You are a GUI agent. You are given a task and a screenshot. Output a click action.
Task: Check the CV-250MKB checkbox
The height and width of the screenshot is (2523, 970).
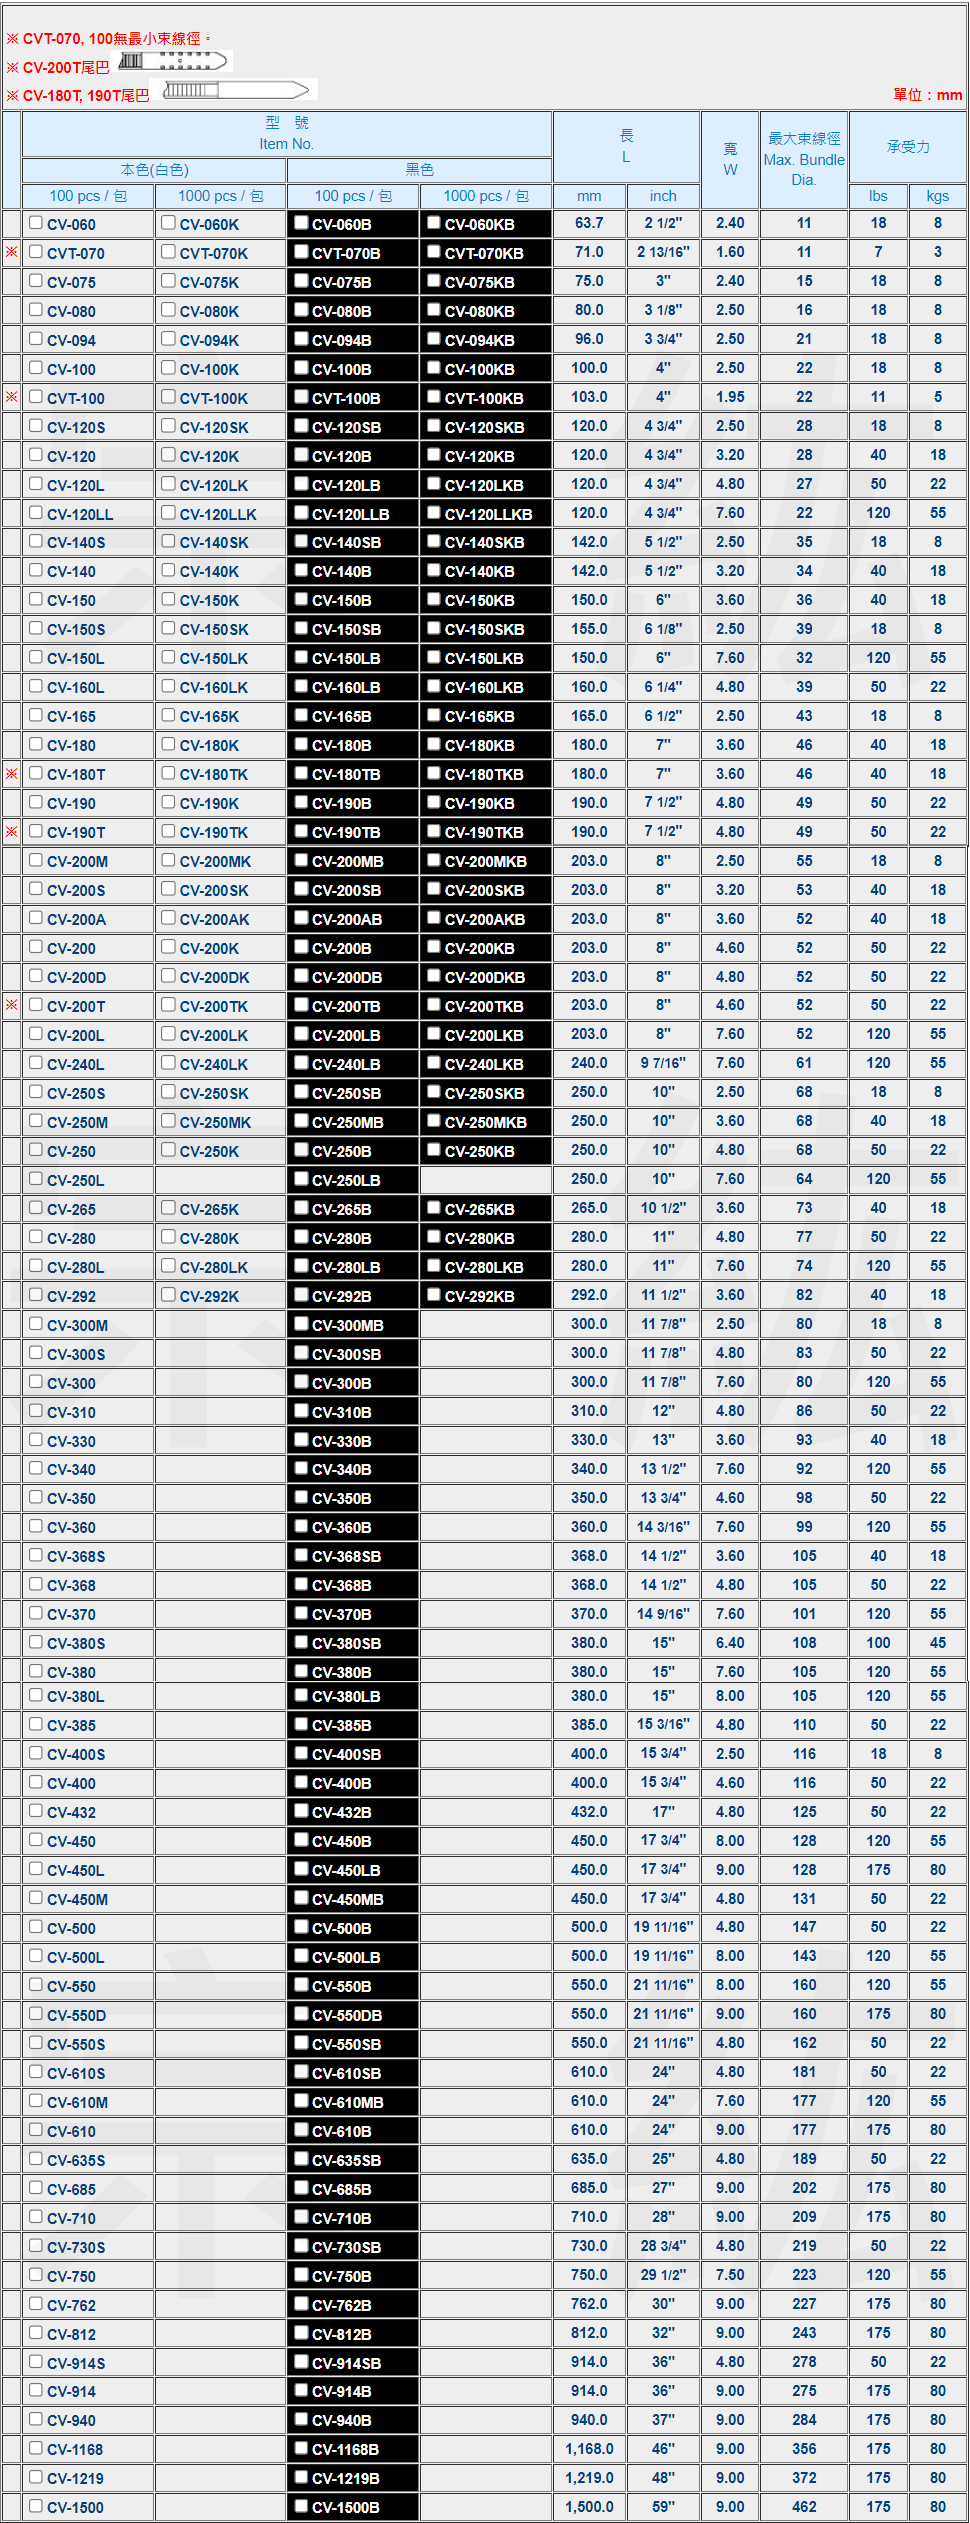click(x=434, y=1121)
